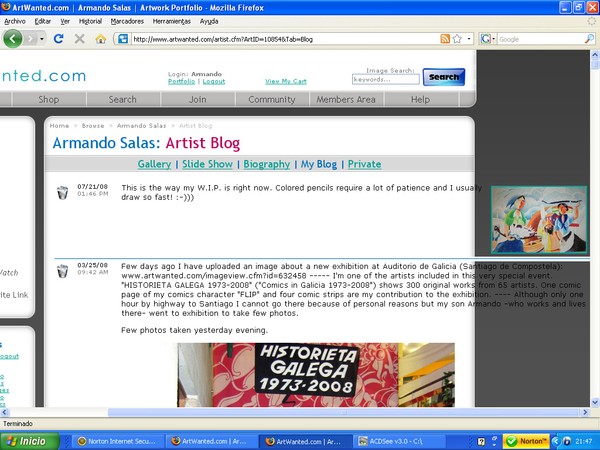
Task: Select the Search navigation tab
Action: [x=122, y=99]
